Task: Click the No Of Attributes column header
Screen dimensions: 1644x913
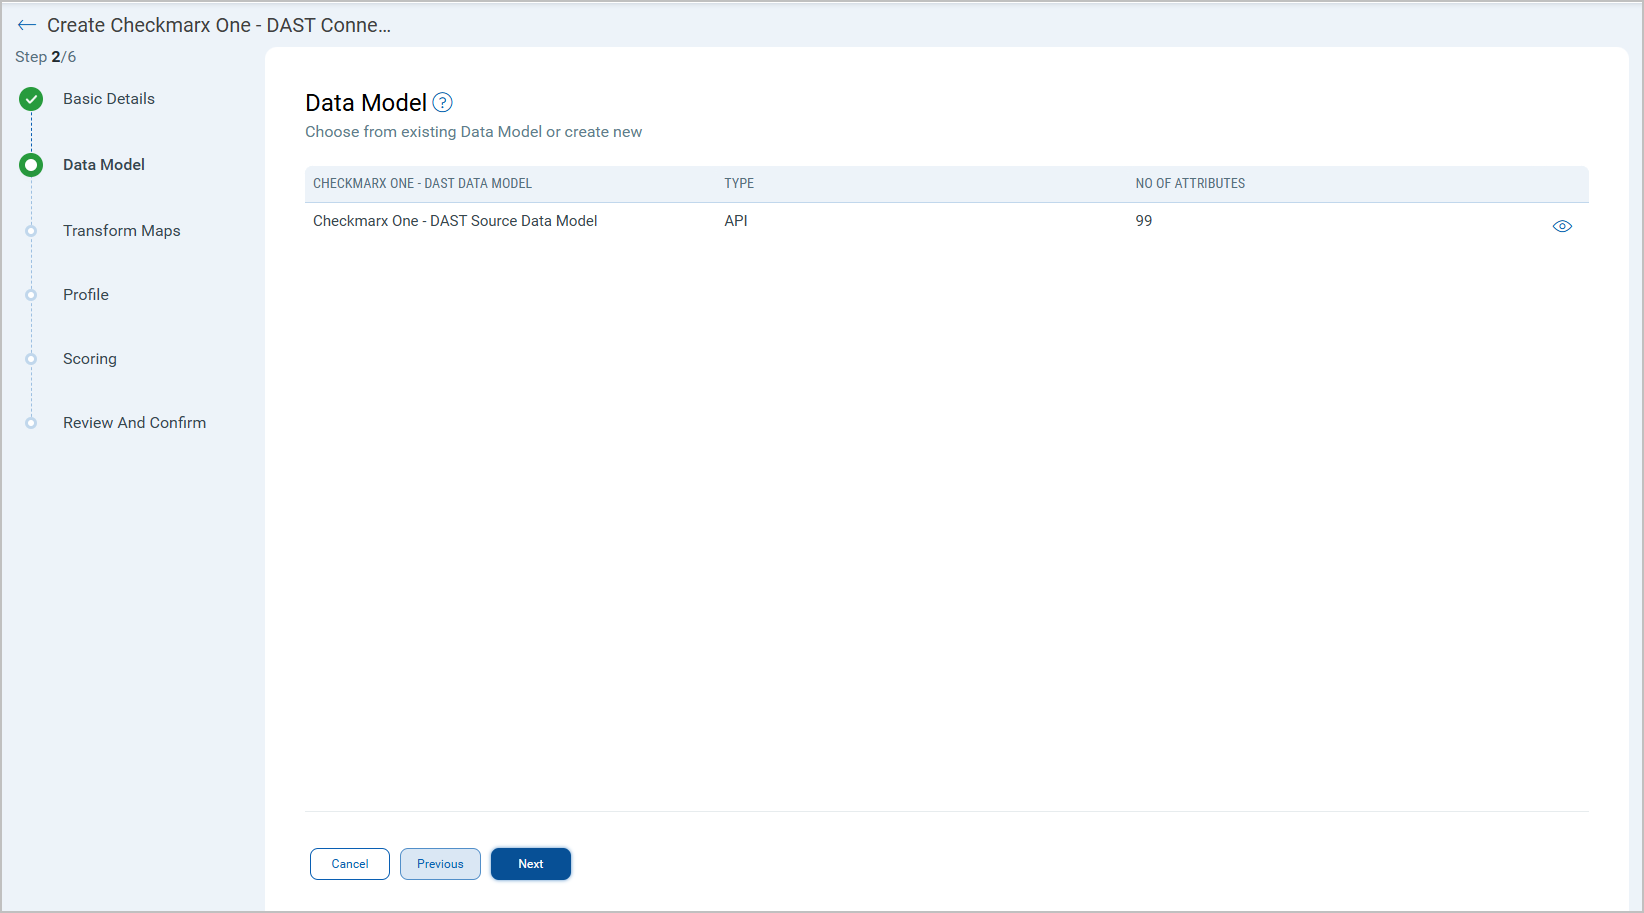Action: (x=1190, y=184)
